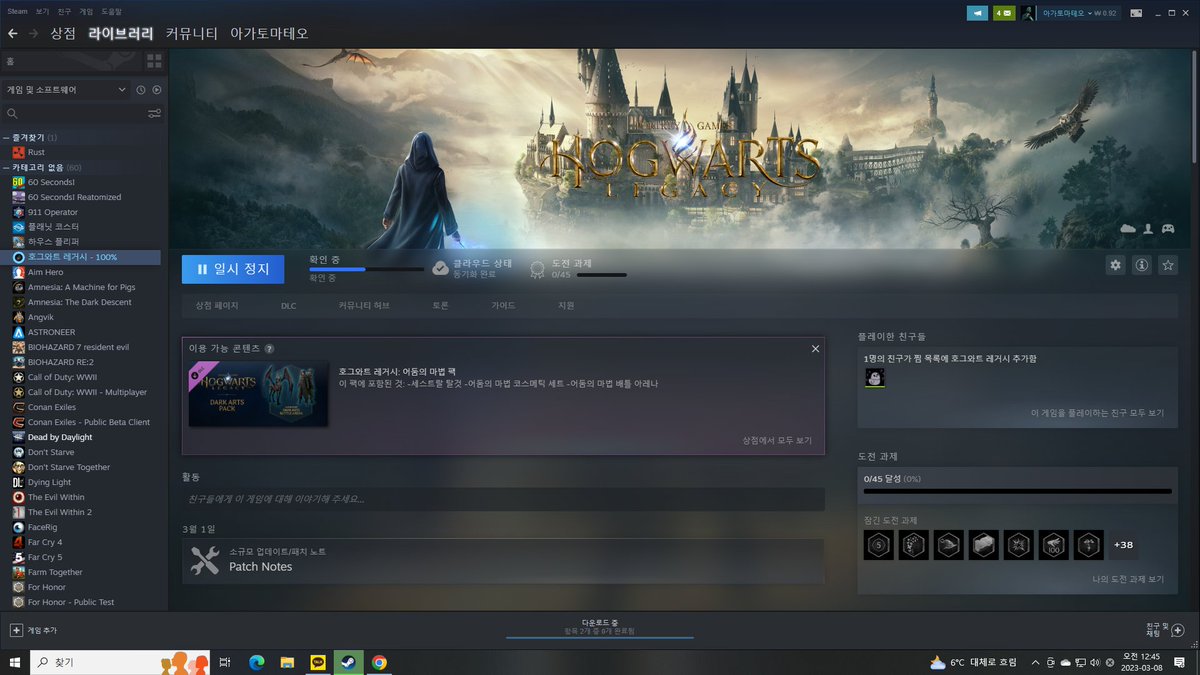Show hidden system tray icons
This screenshot has width=1200, height=675.
(1036, 662)
